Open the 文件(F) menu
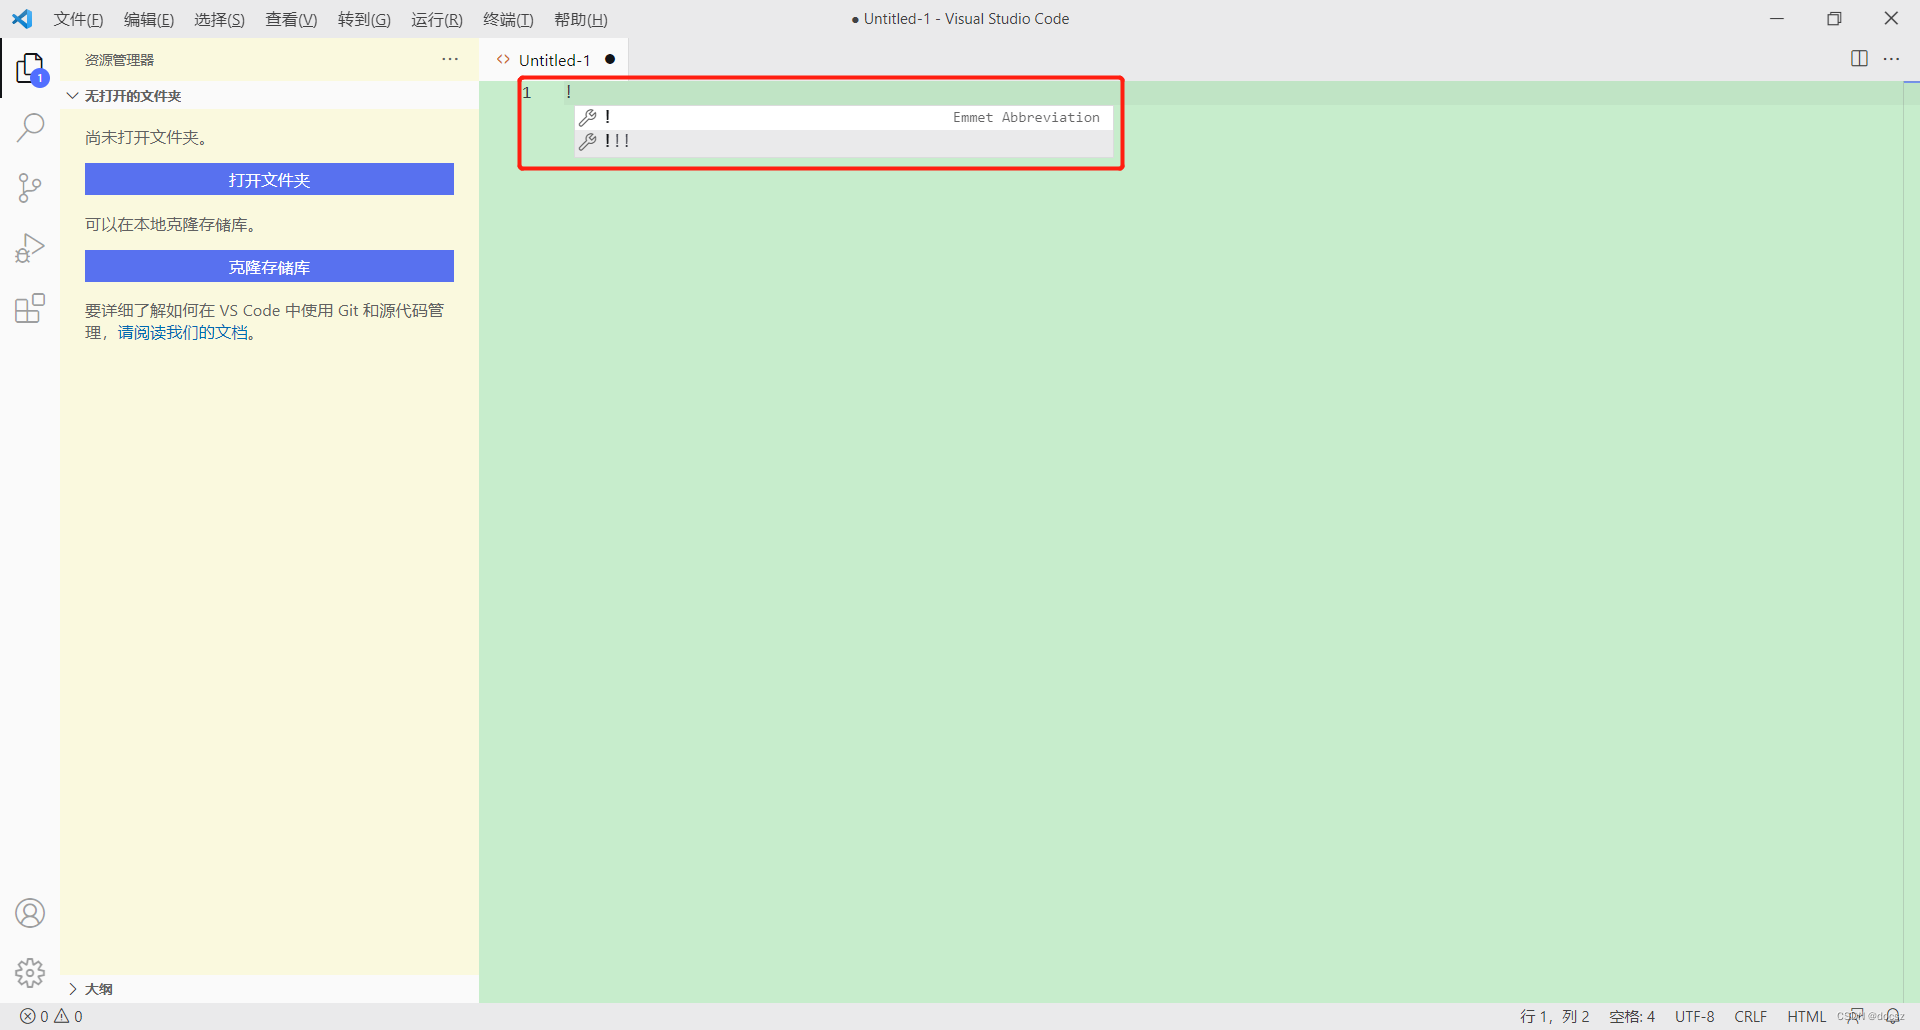 pyautogui.click(x=78, y=19)
